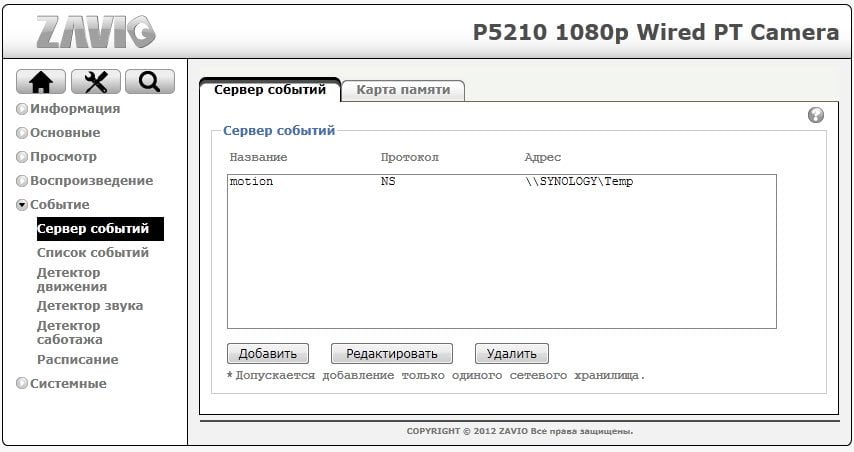Open the Просмотр section
Viewport: 854px width, 452px height.
(63, 156)
